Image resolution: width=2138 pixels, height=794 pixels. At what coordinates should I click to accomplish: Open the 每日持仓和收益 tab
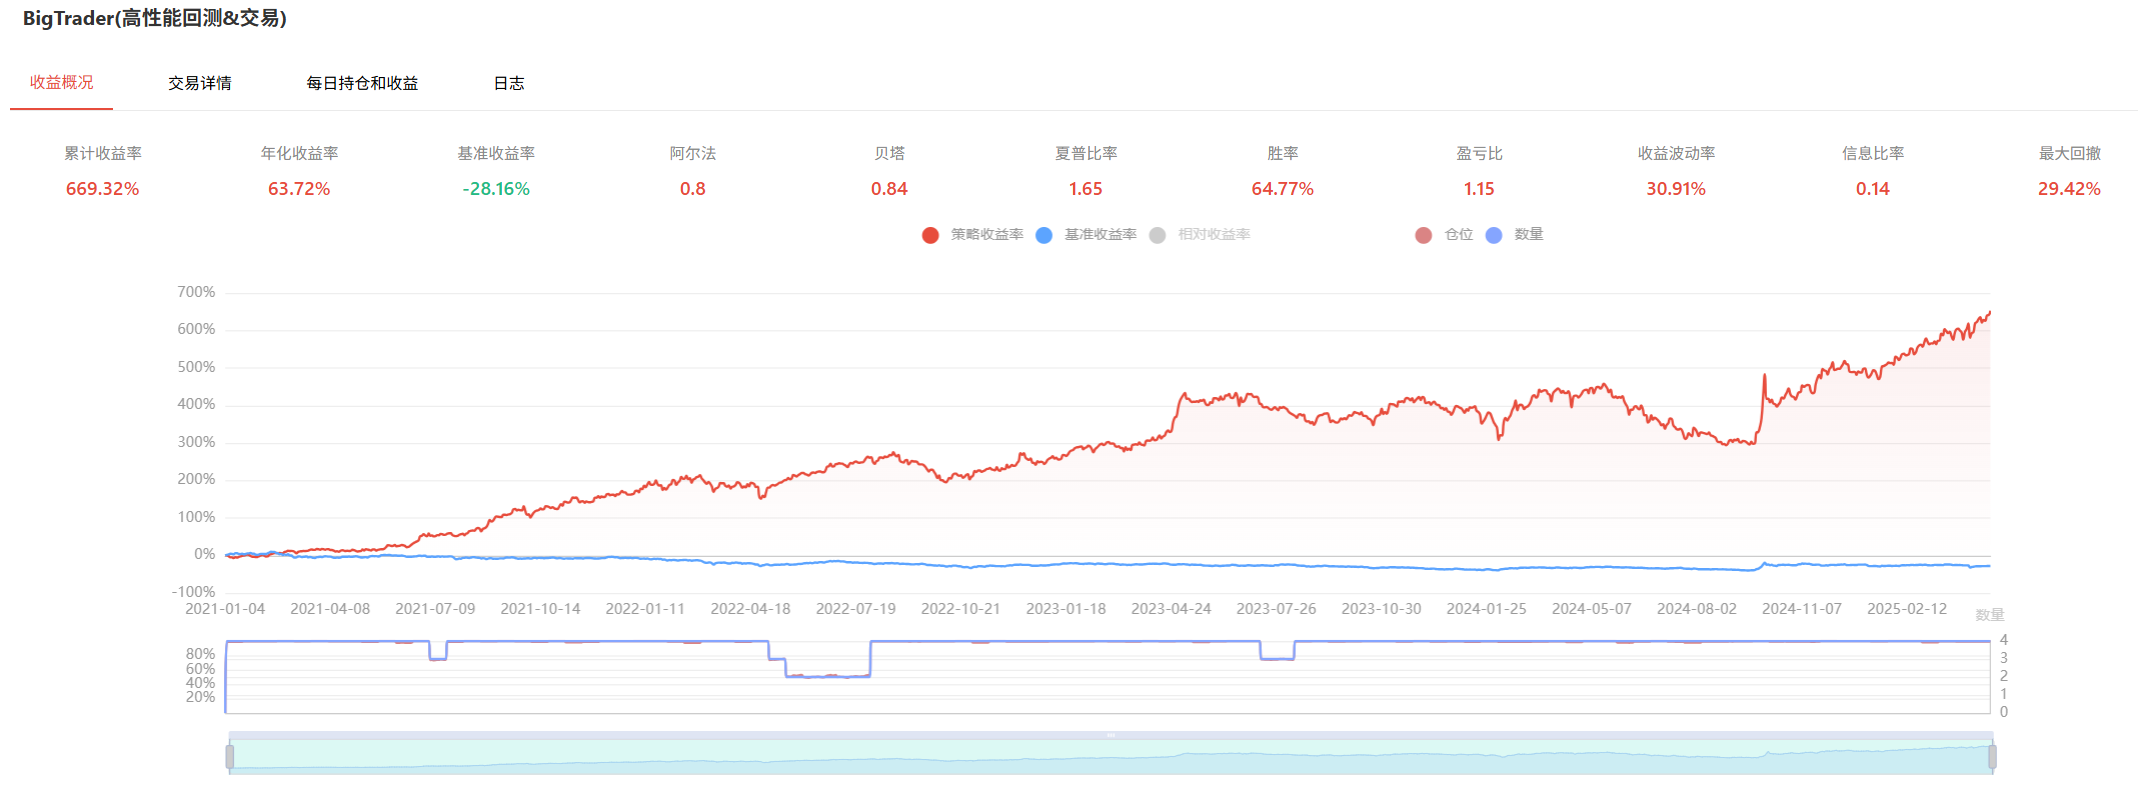coord(362,83)
